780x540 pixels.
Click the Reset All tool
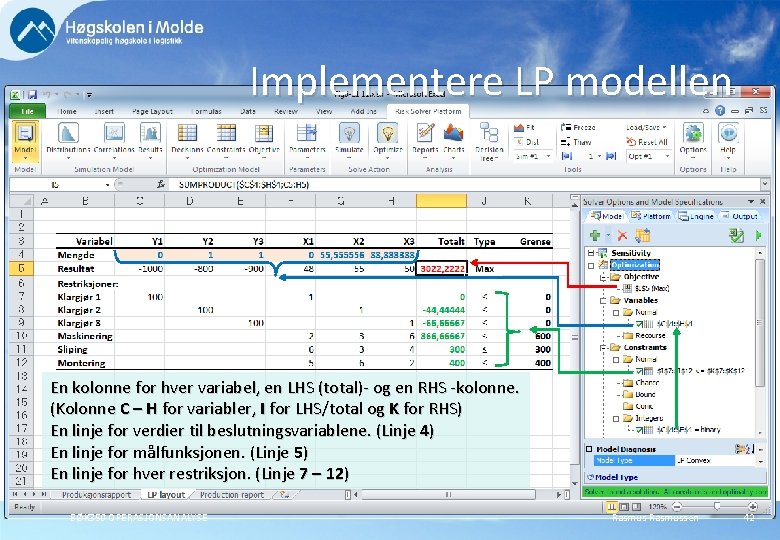[646, 142]
